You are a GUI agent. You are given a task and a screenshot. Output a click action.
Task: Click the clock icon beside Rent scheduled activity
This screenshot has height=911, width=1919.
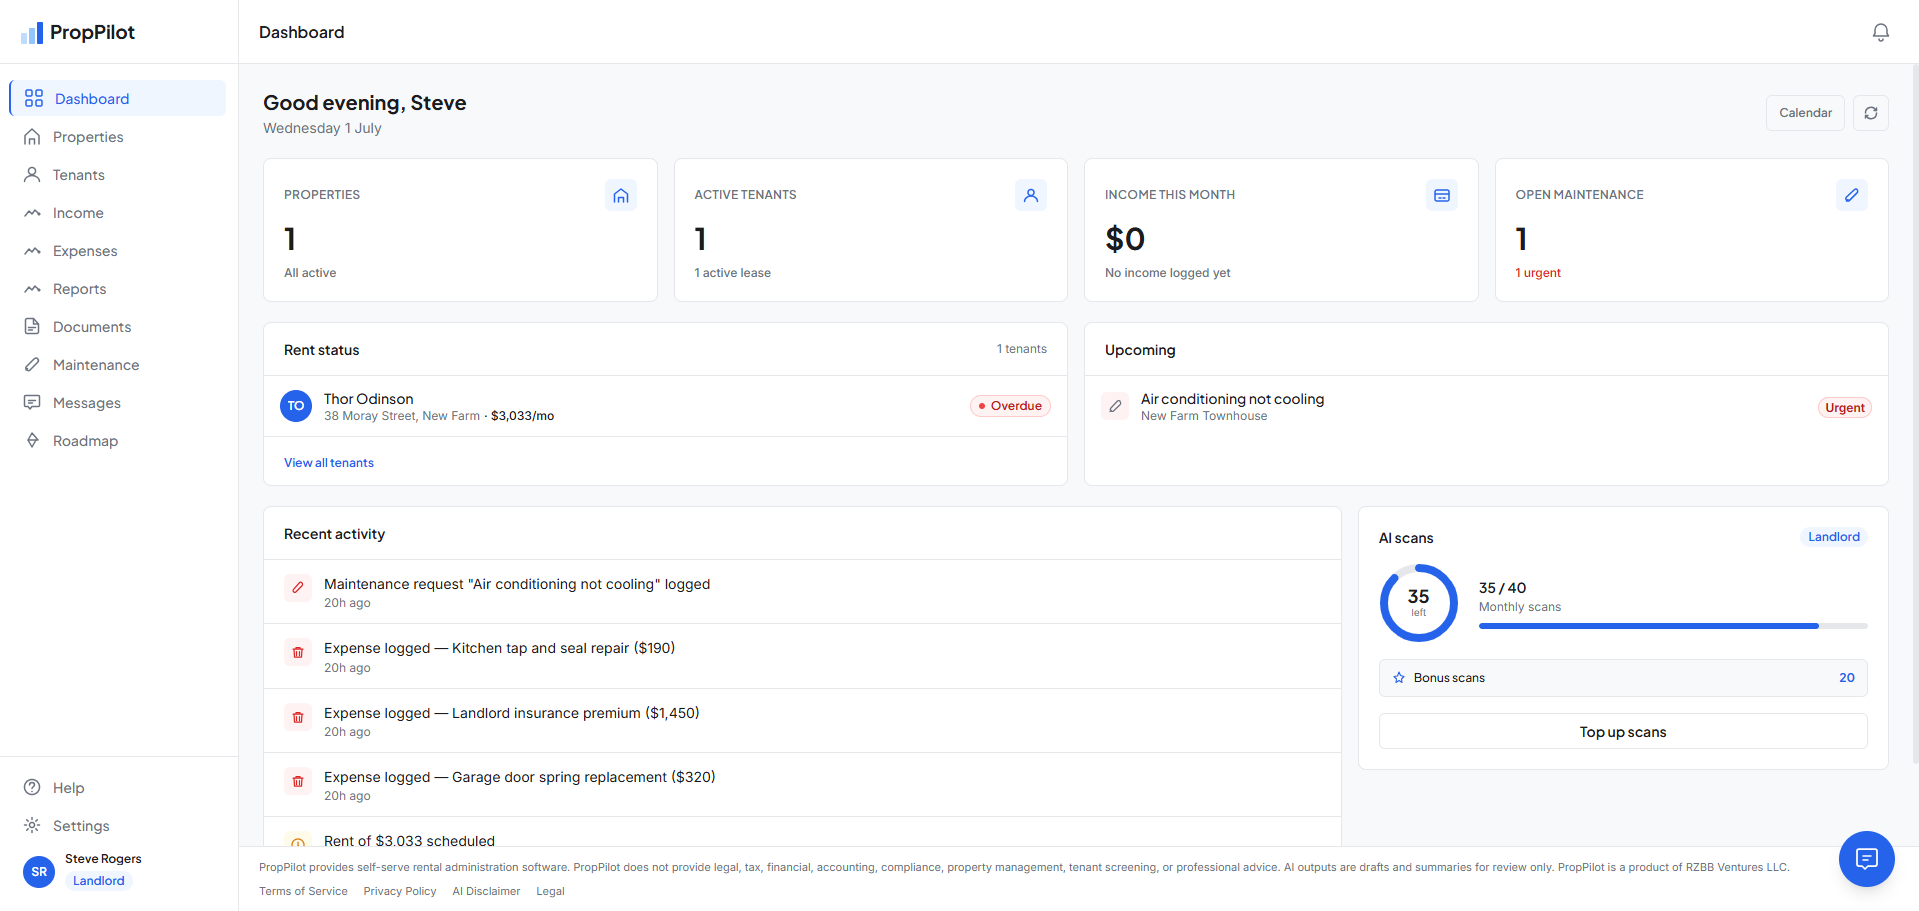pyautogui.click(x=298, y=843)
